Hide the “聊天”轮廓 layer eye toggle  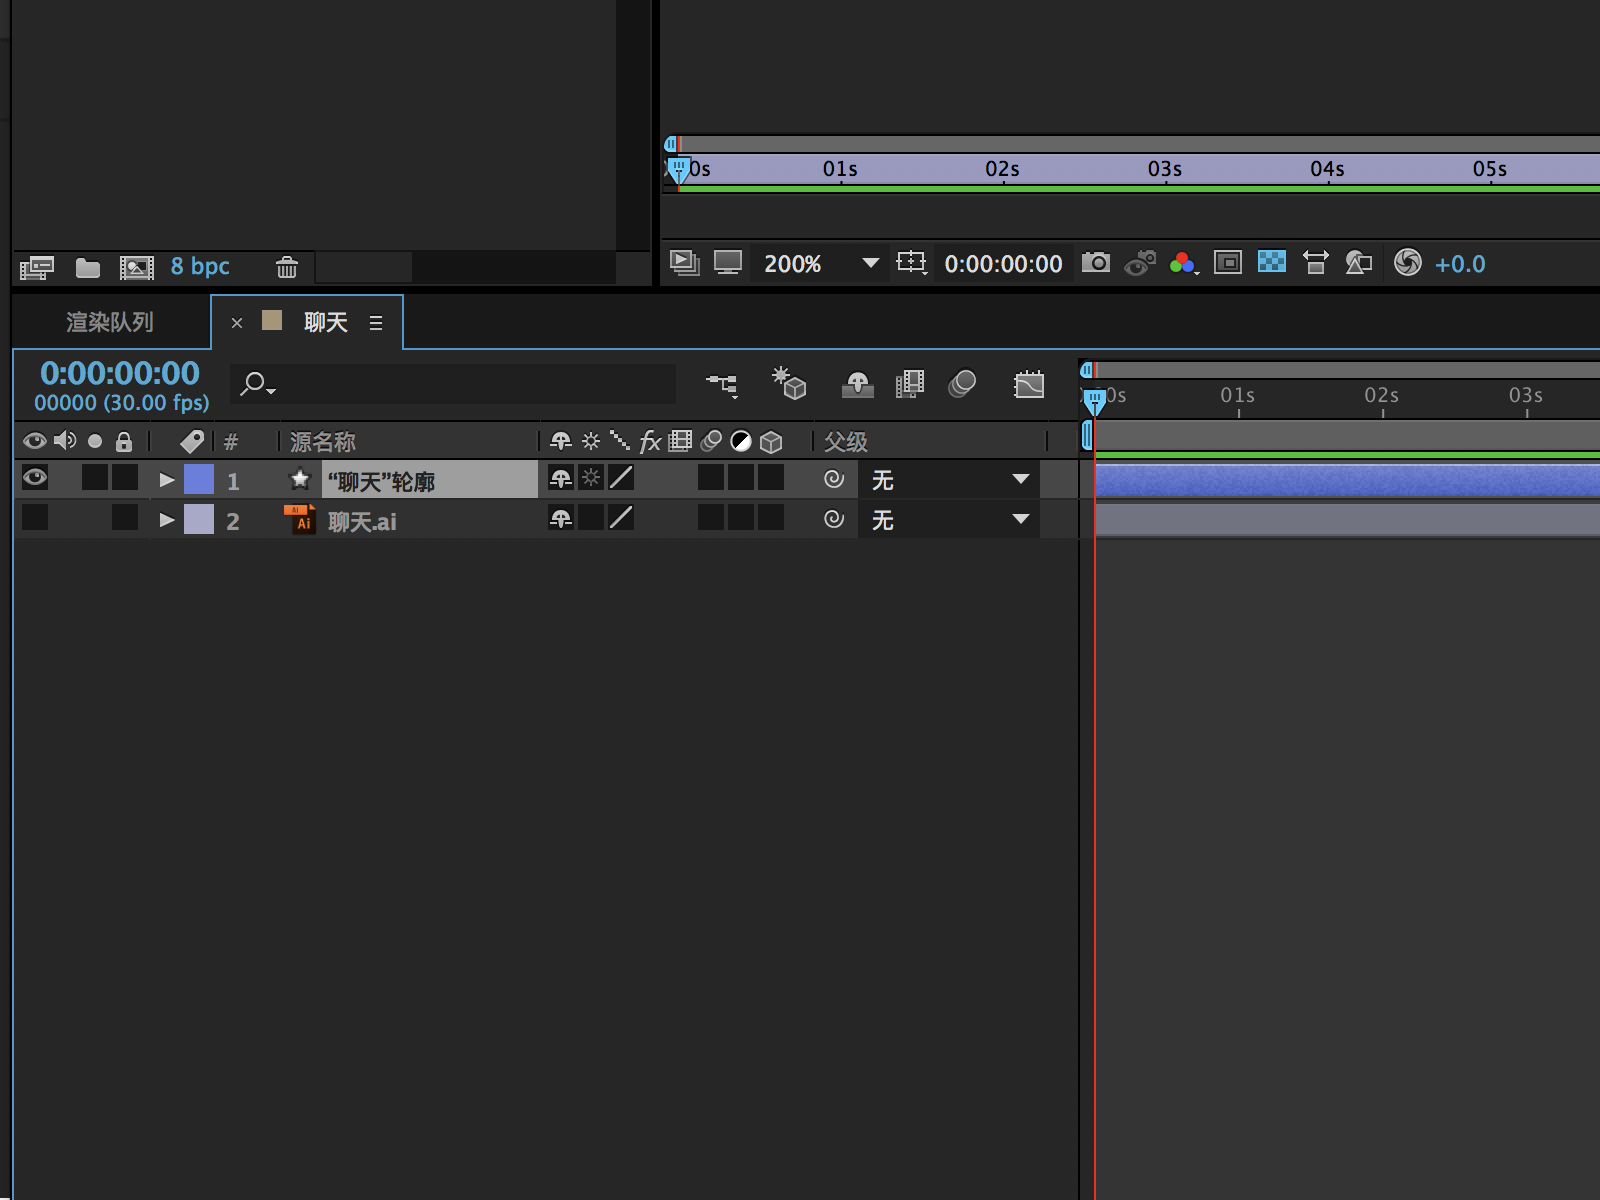tap(35, 477)
